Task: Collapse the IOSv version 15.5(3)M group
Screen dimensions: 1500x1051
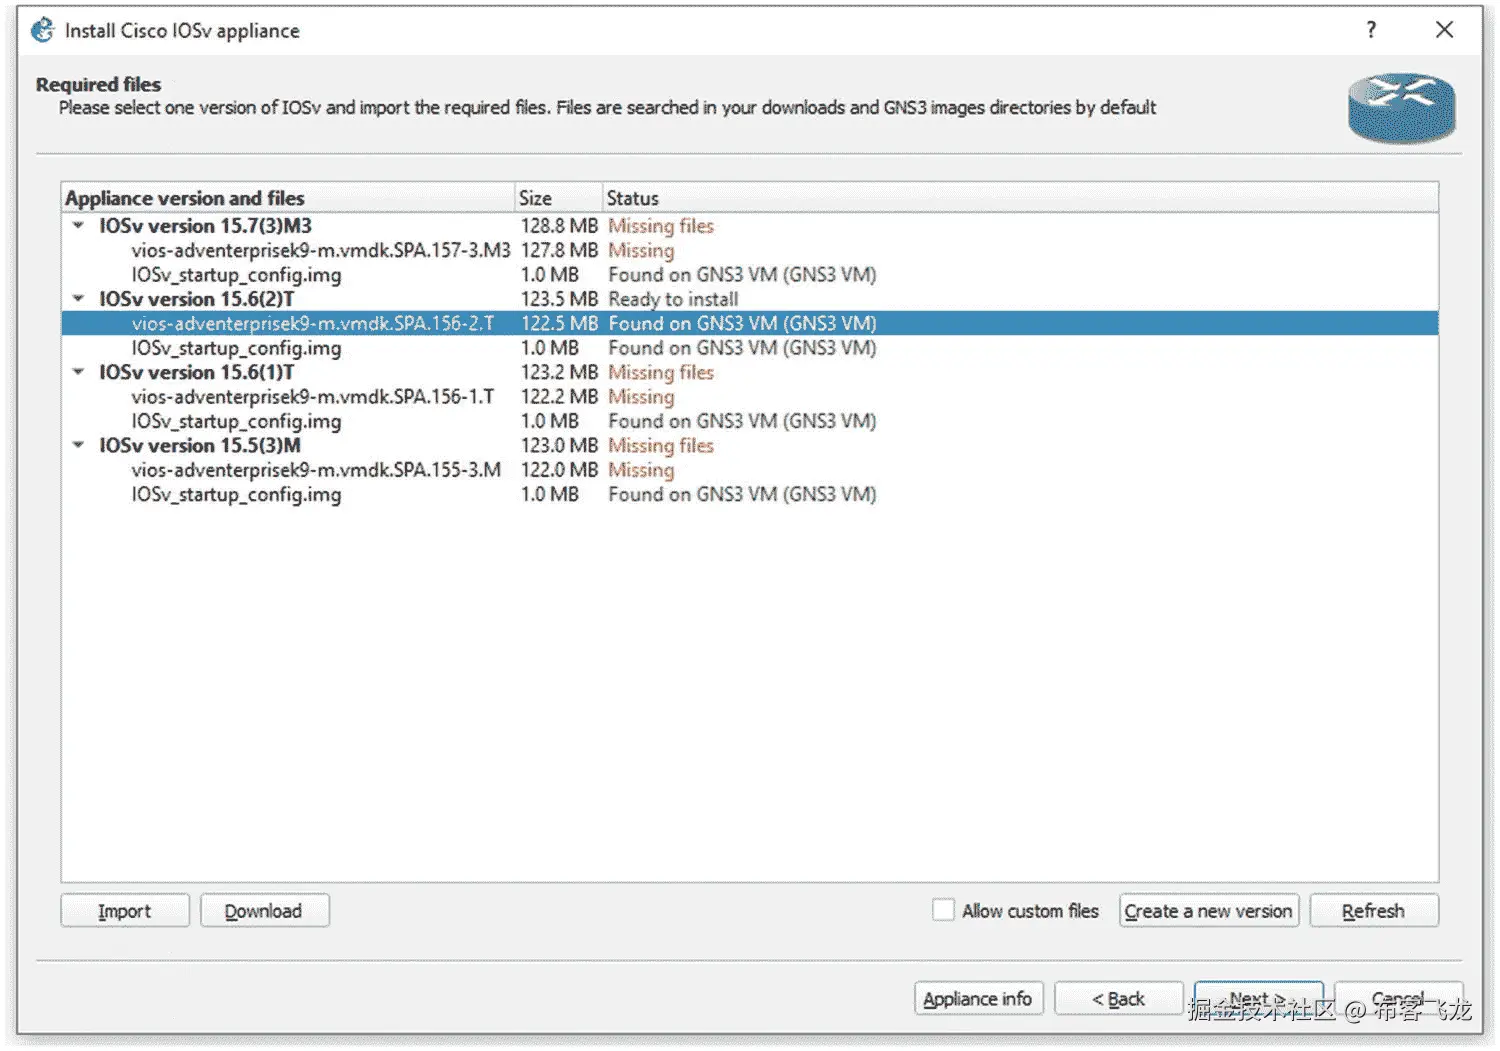Action: click(78, 445)
